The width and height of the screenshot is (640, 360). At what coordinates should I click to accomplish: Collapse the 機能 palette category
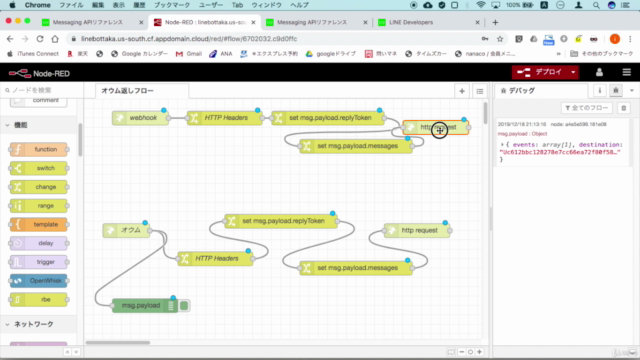coord(38,125)
